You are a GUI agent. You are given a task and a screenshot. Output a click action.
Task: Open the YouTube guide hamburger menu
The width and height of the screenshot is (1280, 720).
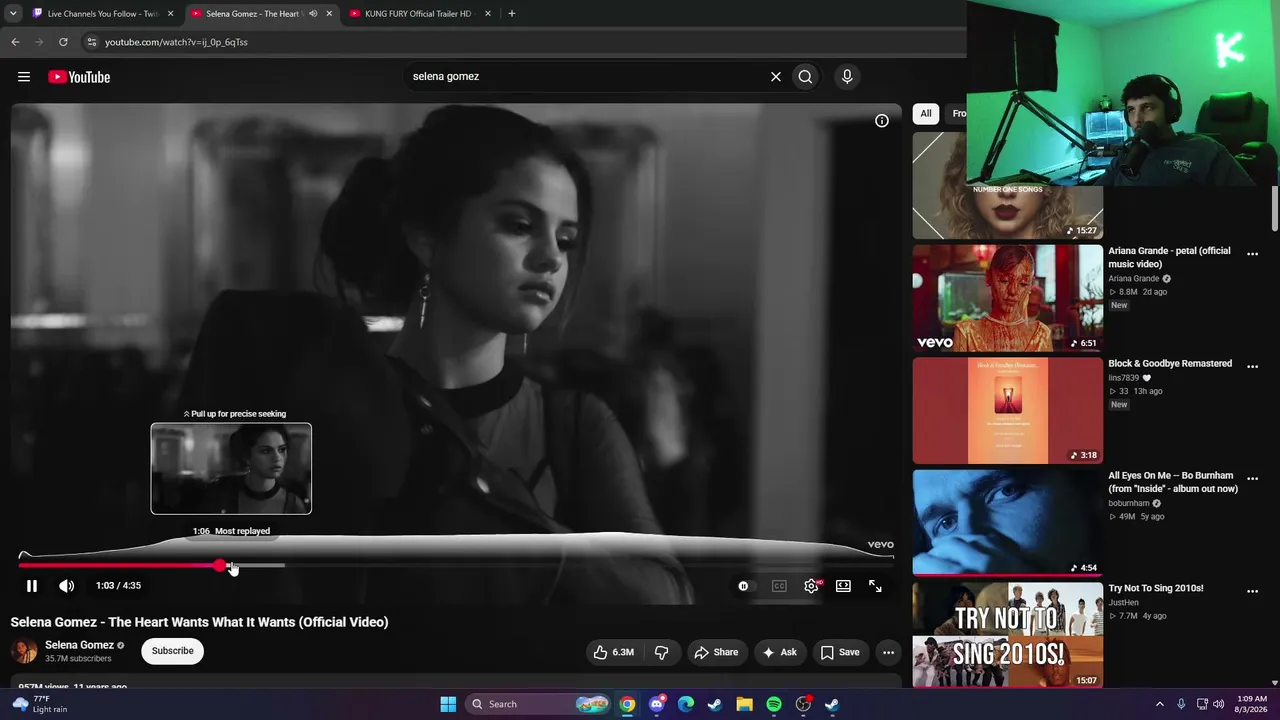click(x=24, y=77)
